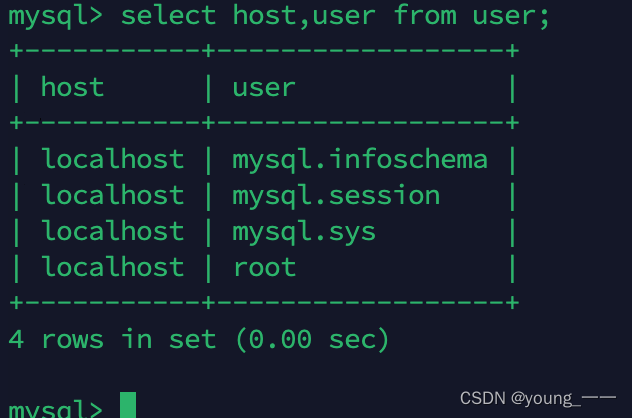Click localhost in the mysql.infoschema row
Image resolution: width=632 pixels, height=418 pixels.
113,159
